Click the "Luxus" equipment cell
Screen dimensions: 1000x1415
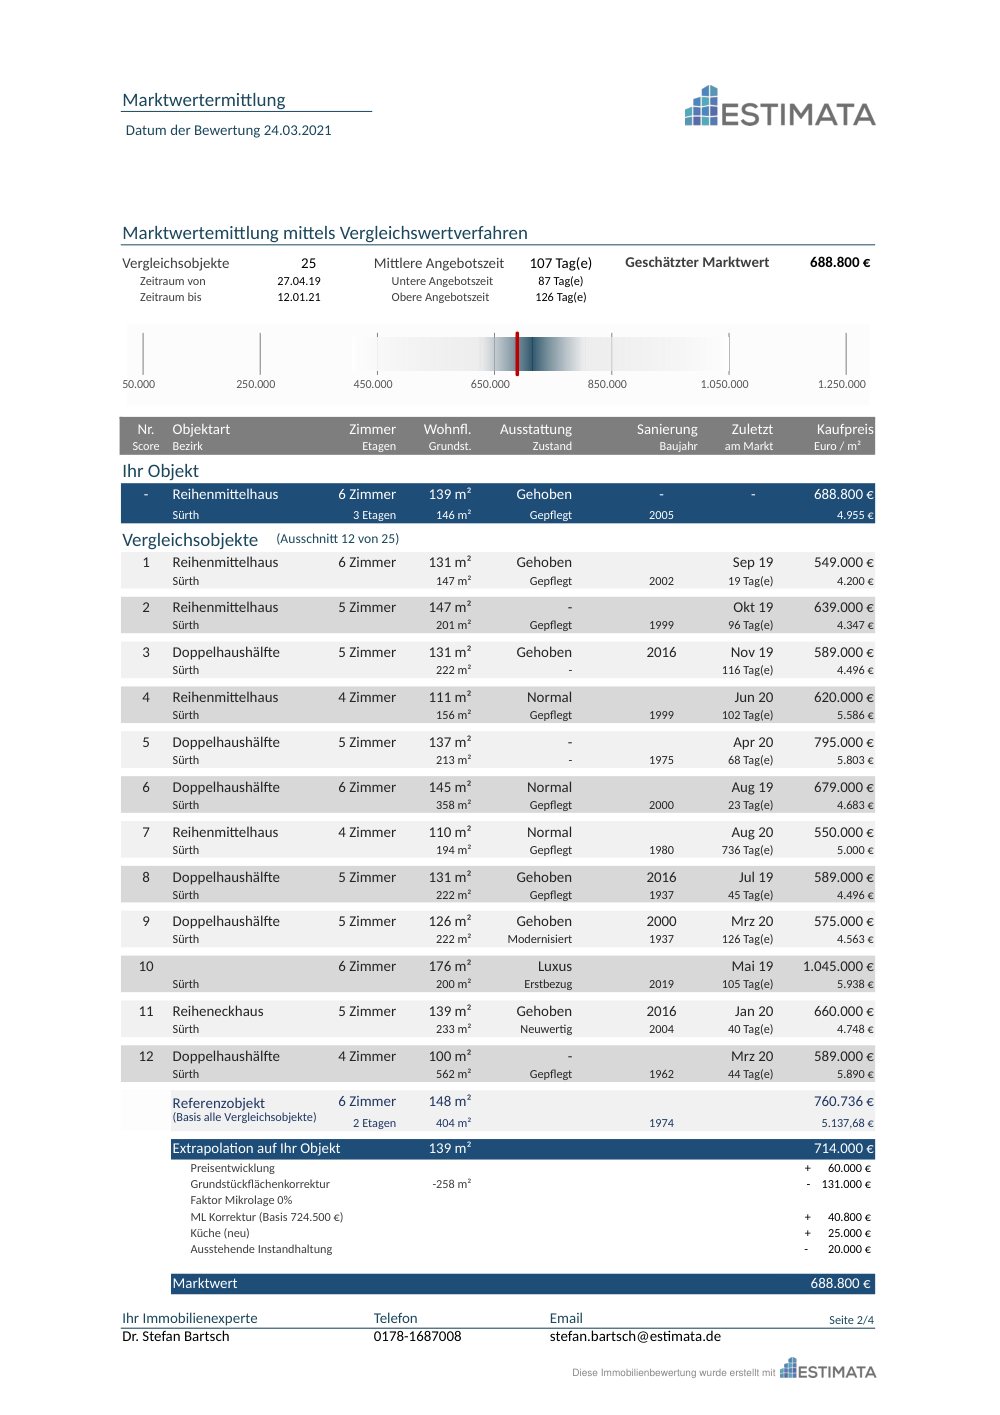pyautogui.click(x=555, y=967)
